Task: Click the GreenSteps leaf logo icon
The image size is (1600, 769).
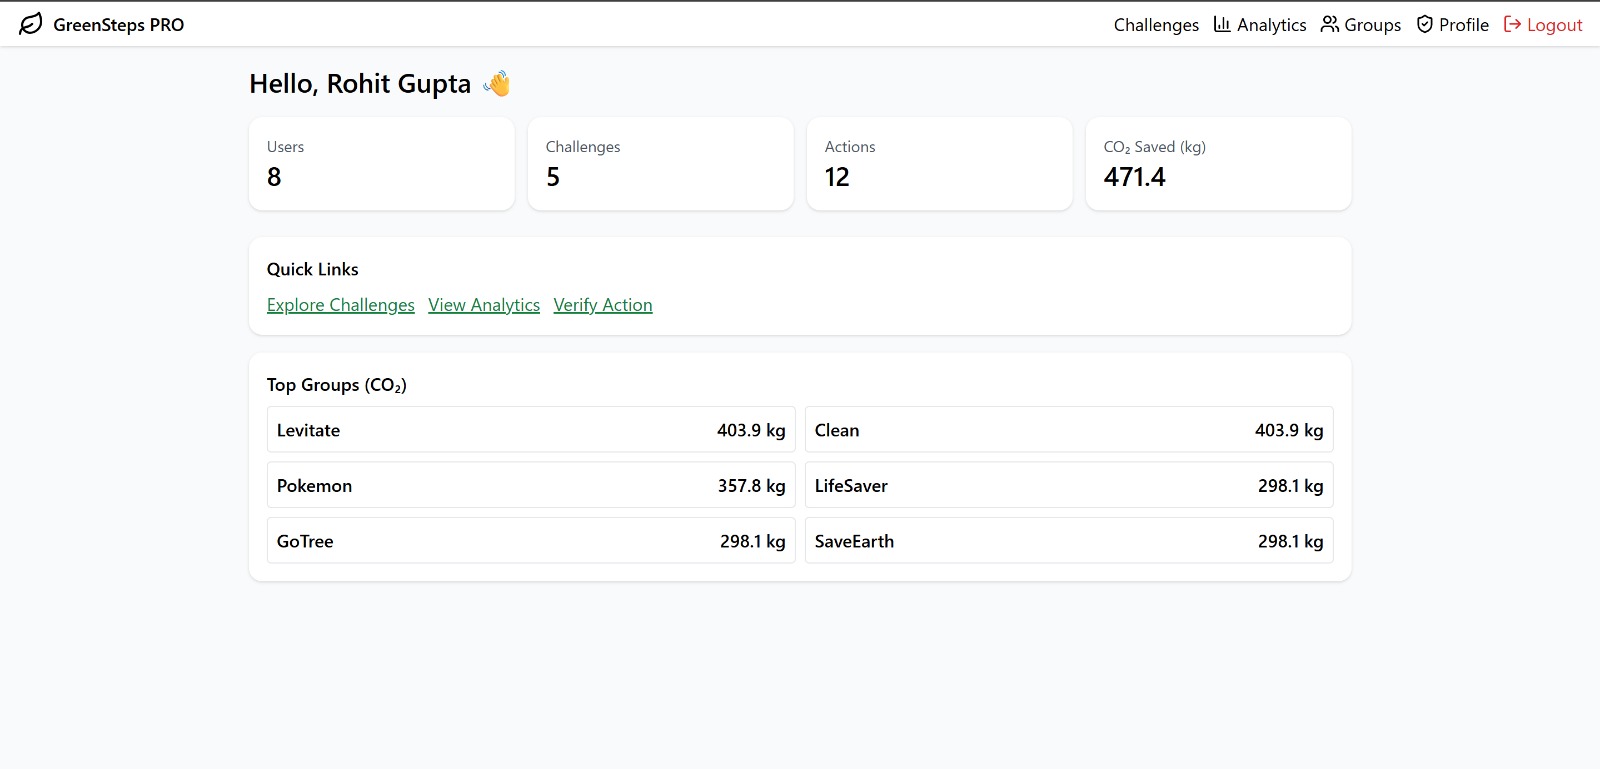Action: (x=31, y=24)
